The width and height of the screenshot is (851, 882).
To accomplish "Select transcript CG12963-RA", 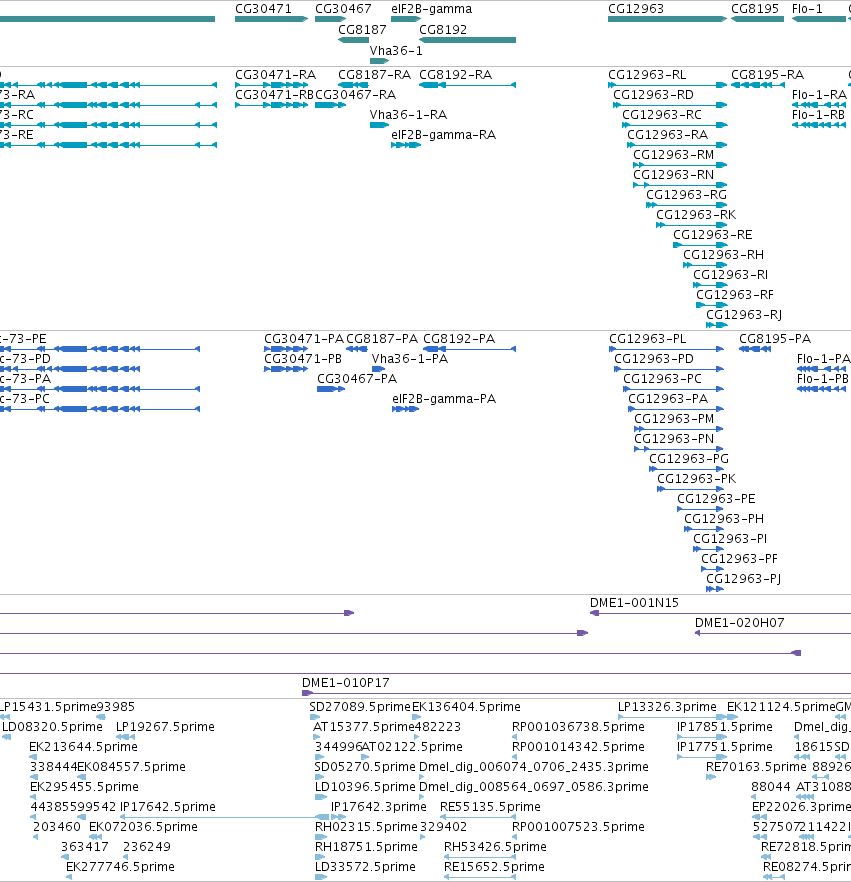I will click(x=668, y=135).
